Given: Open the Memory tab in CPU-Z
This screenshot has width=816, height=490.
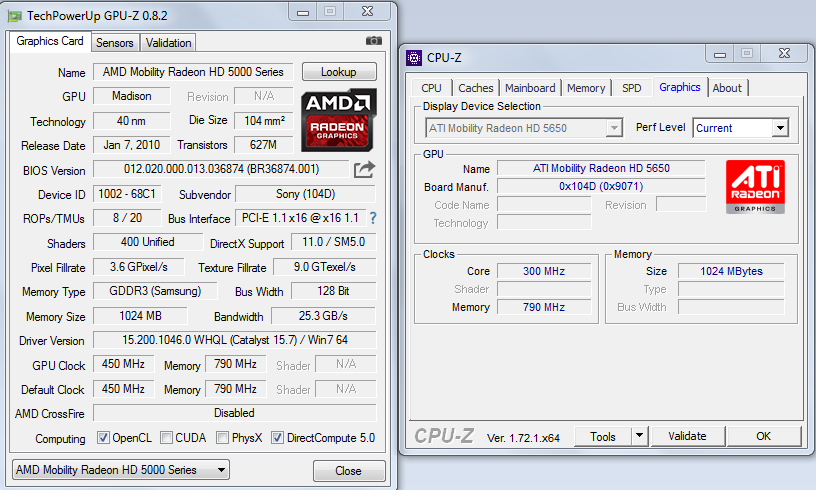Looking at the screenshot, I should click(586, 88).
